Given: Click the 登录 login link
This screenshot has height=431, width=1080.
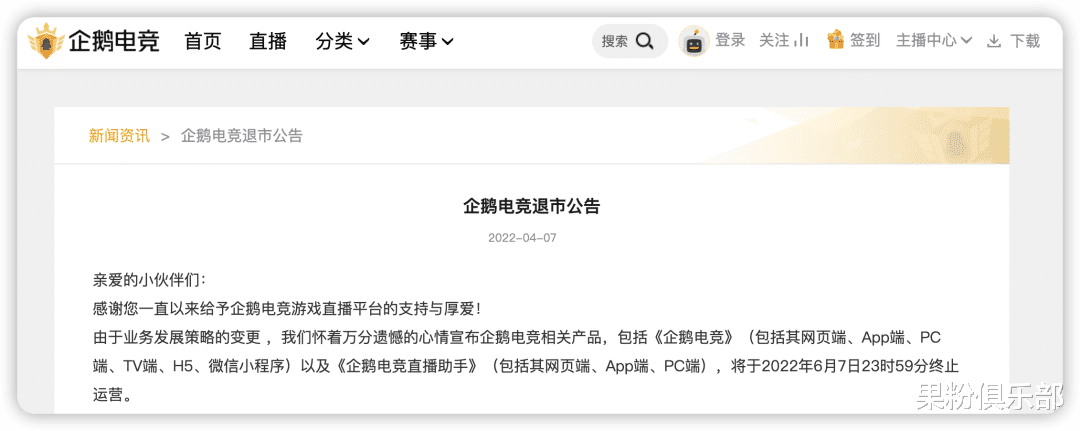Looking at the screenshot, I should click(730, 41).
